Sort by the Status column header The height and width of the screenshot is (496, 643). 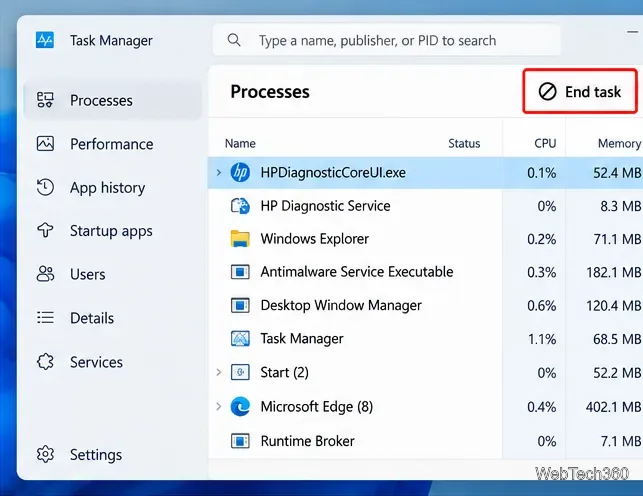[464, 143]
